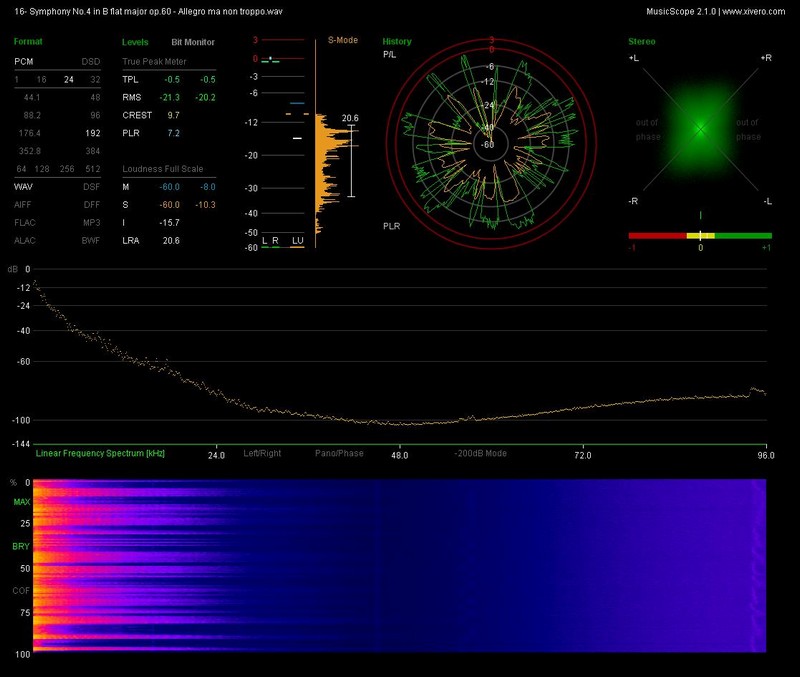Click the 192 sample rate value
The height and width of the screenshot is (677, 800).
tap(93, 133)
